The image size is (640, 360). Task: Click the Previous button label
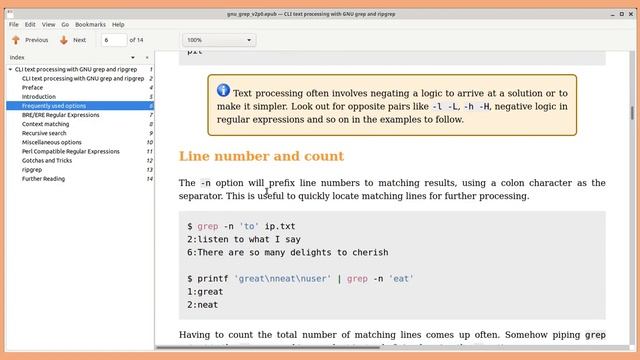(36, 40)
